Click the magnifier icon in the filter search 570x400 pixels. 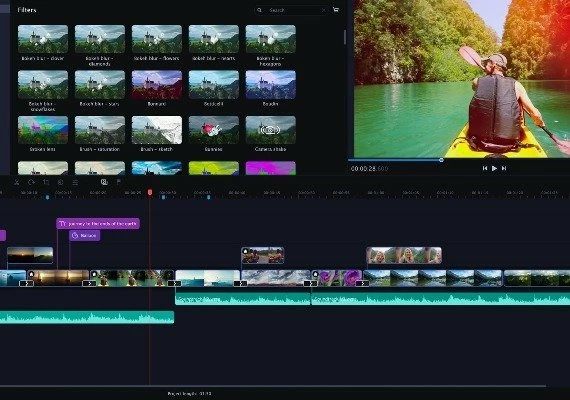pyautogui.click(x=259, y=10)
